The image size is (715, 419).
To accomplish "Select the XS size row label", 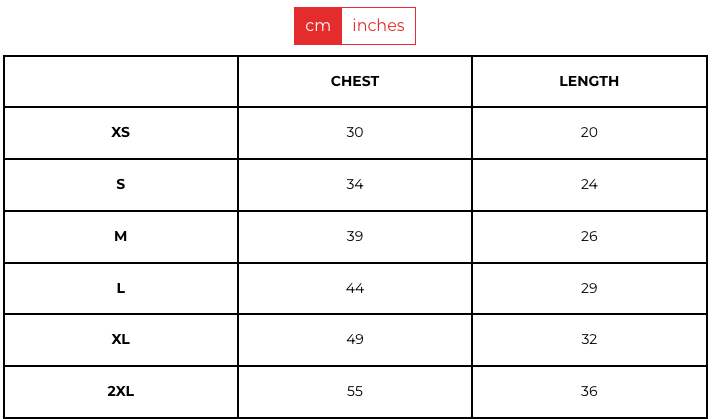I will 121,132.
